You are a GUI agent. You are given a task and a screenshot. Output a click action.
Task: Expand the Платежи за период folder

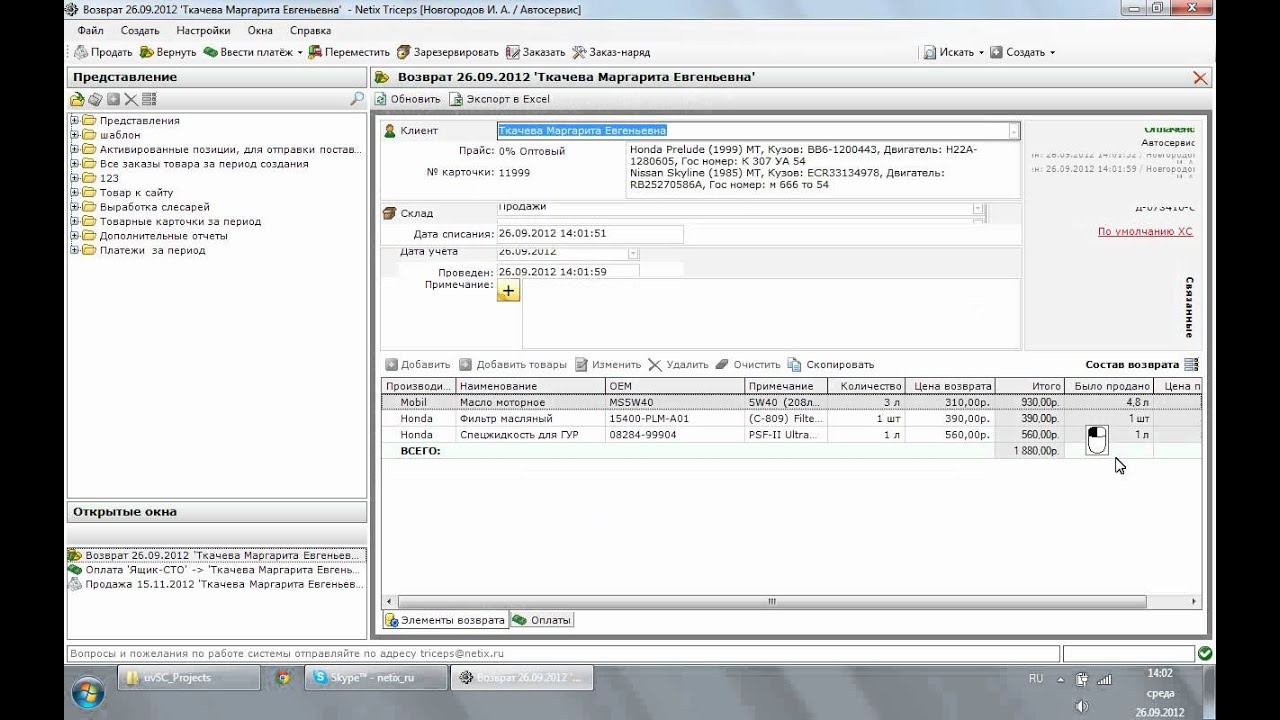click(x=74, y=250)
